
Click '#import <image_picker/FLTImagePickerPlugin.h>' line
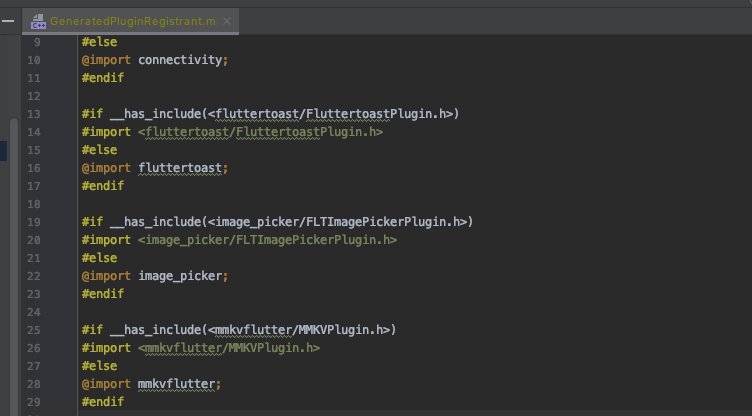click(239, 240)
